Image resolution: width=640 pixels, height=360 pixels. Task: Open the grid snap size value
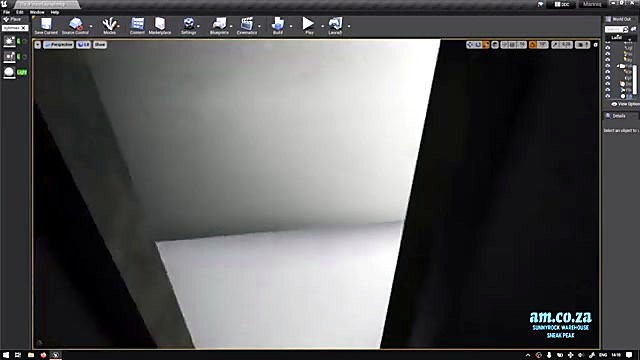[x=522, y=45]
